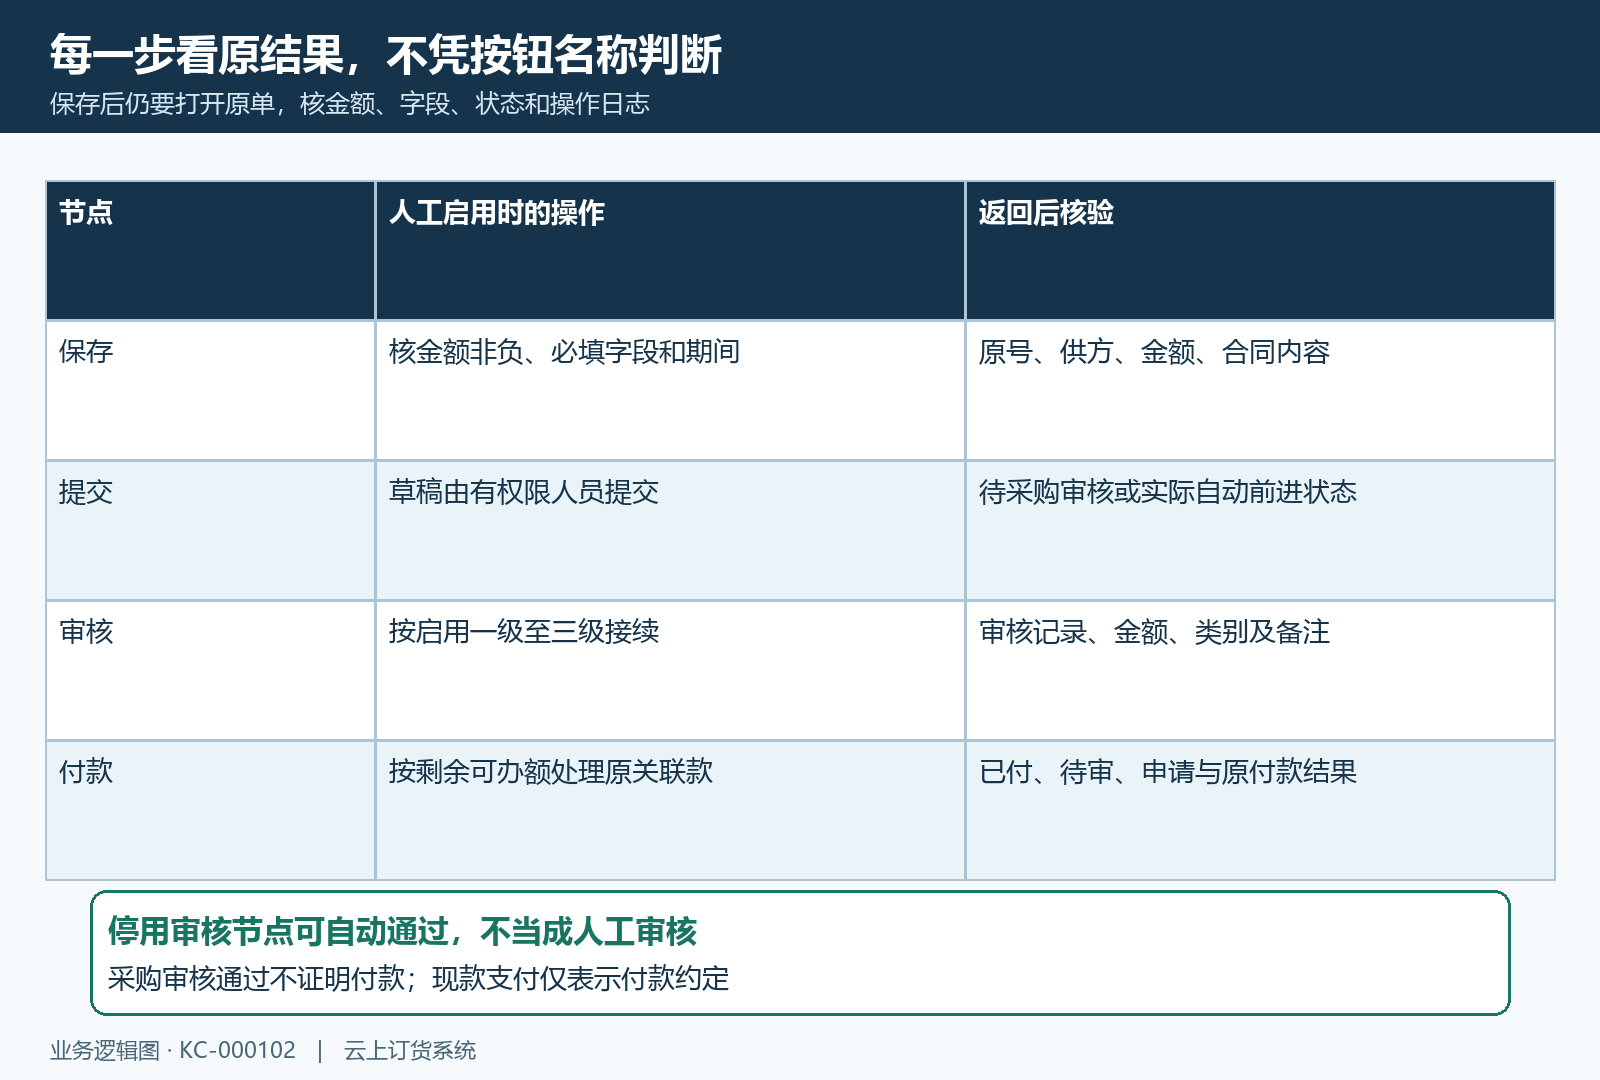Viewport: 1600px width, 1080px height.
Task: Select the 审核 row label
Action: click(x=86, y=632)
